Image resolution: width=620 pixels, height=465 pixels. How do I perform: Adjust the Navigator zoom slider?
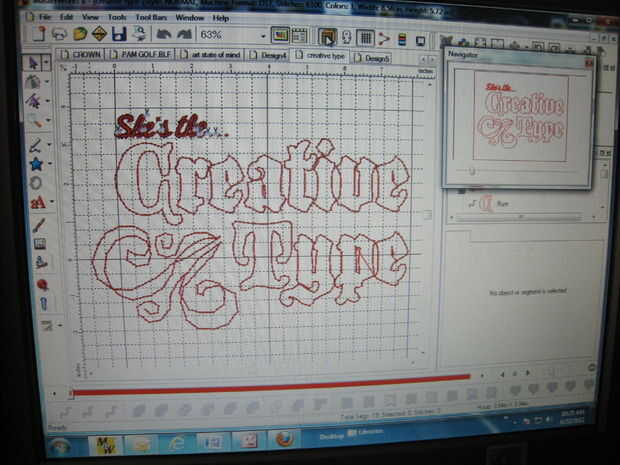(471, 172)
